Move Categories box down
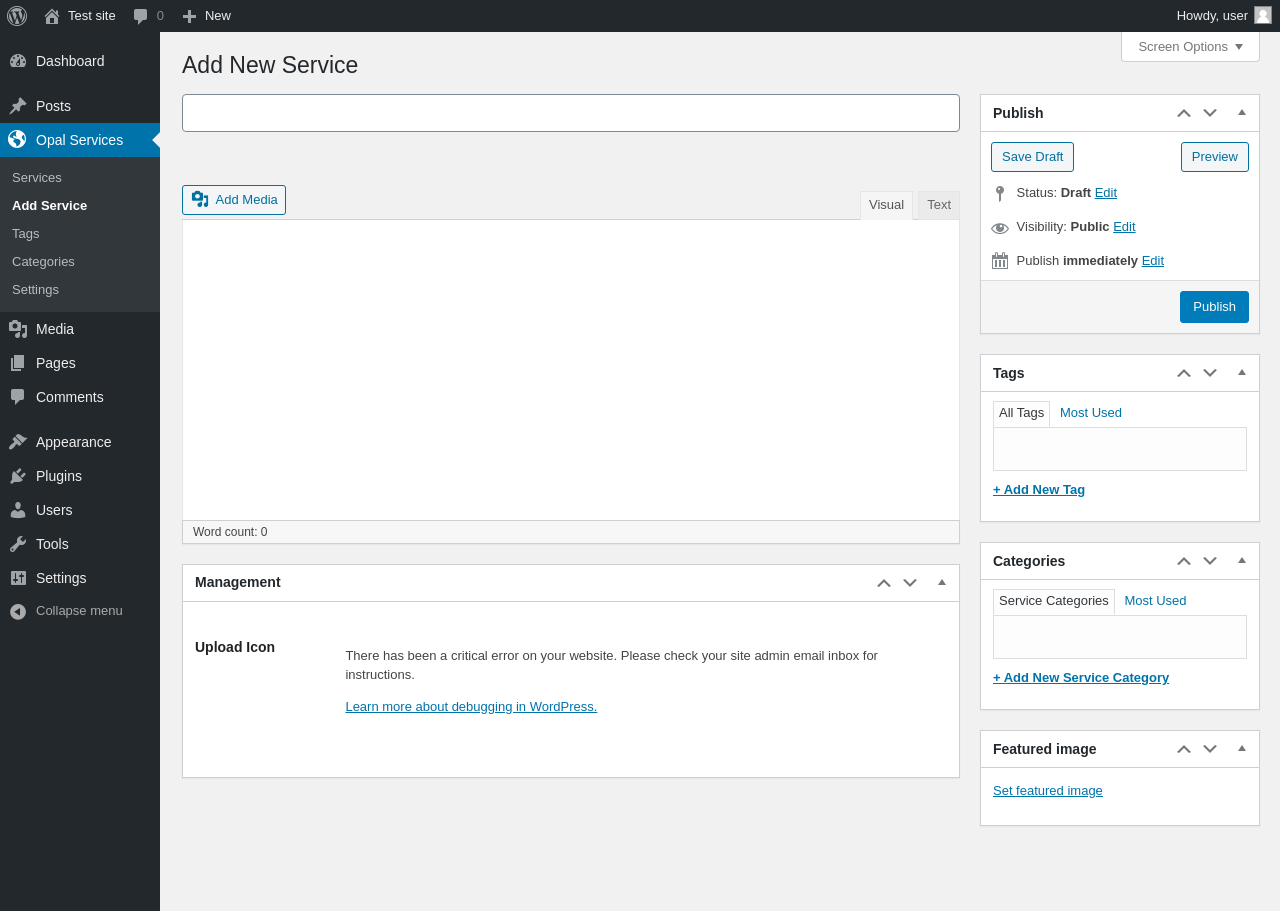 [1210, 561]
